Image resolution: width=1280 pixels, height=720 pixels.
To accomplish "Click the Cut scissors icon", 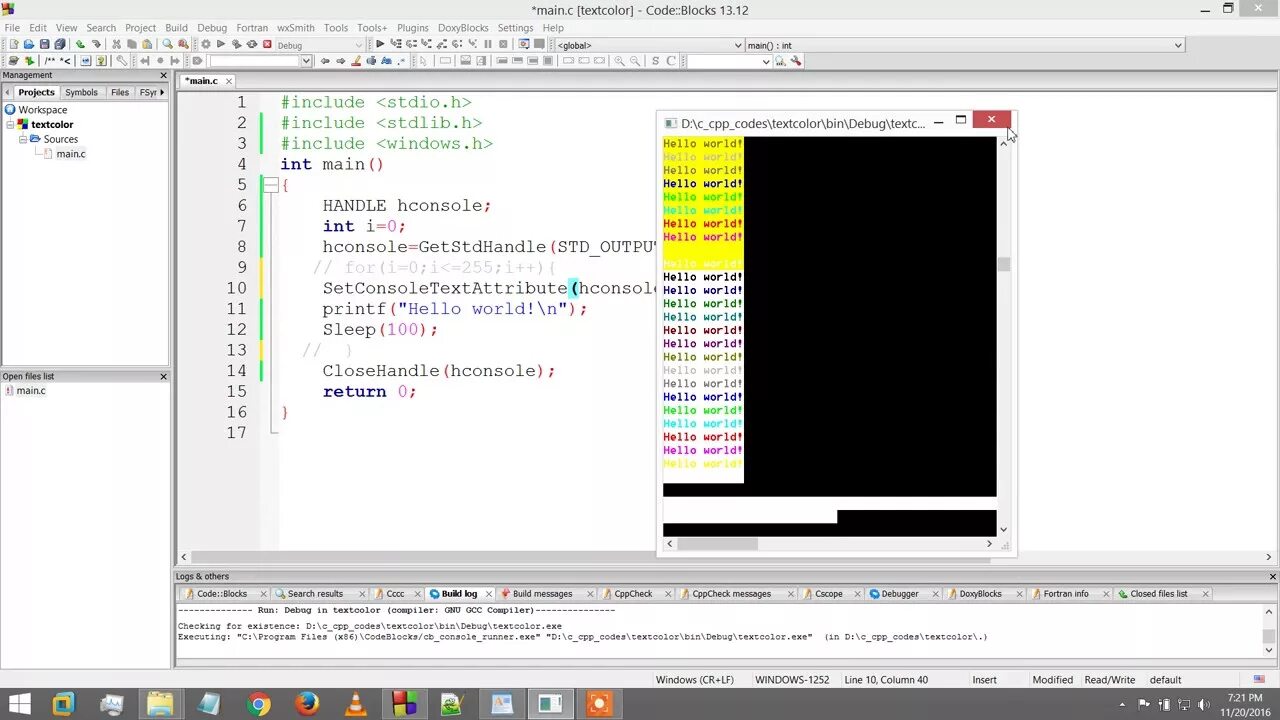I will 116,44.
